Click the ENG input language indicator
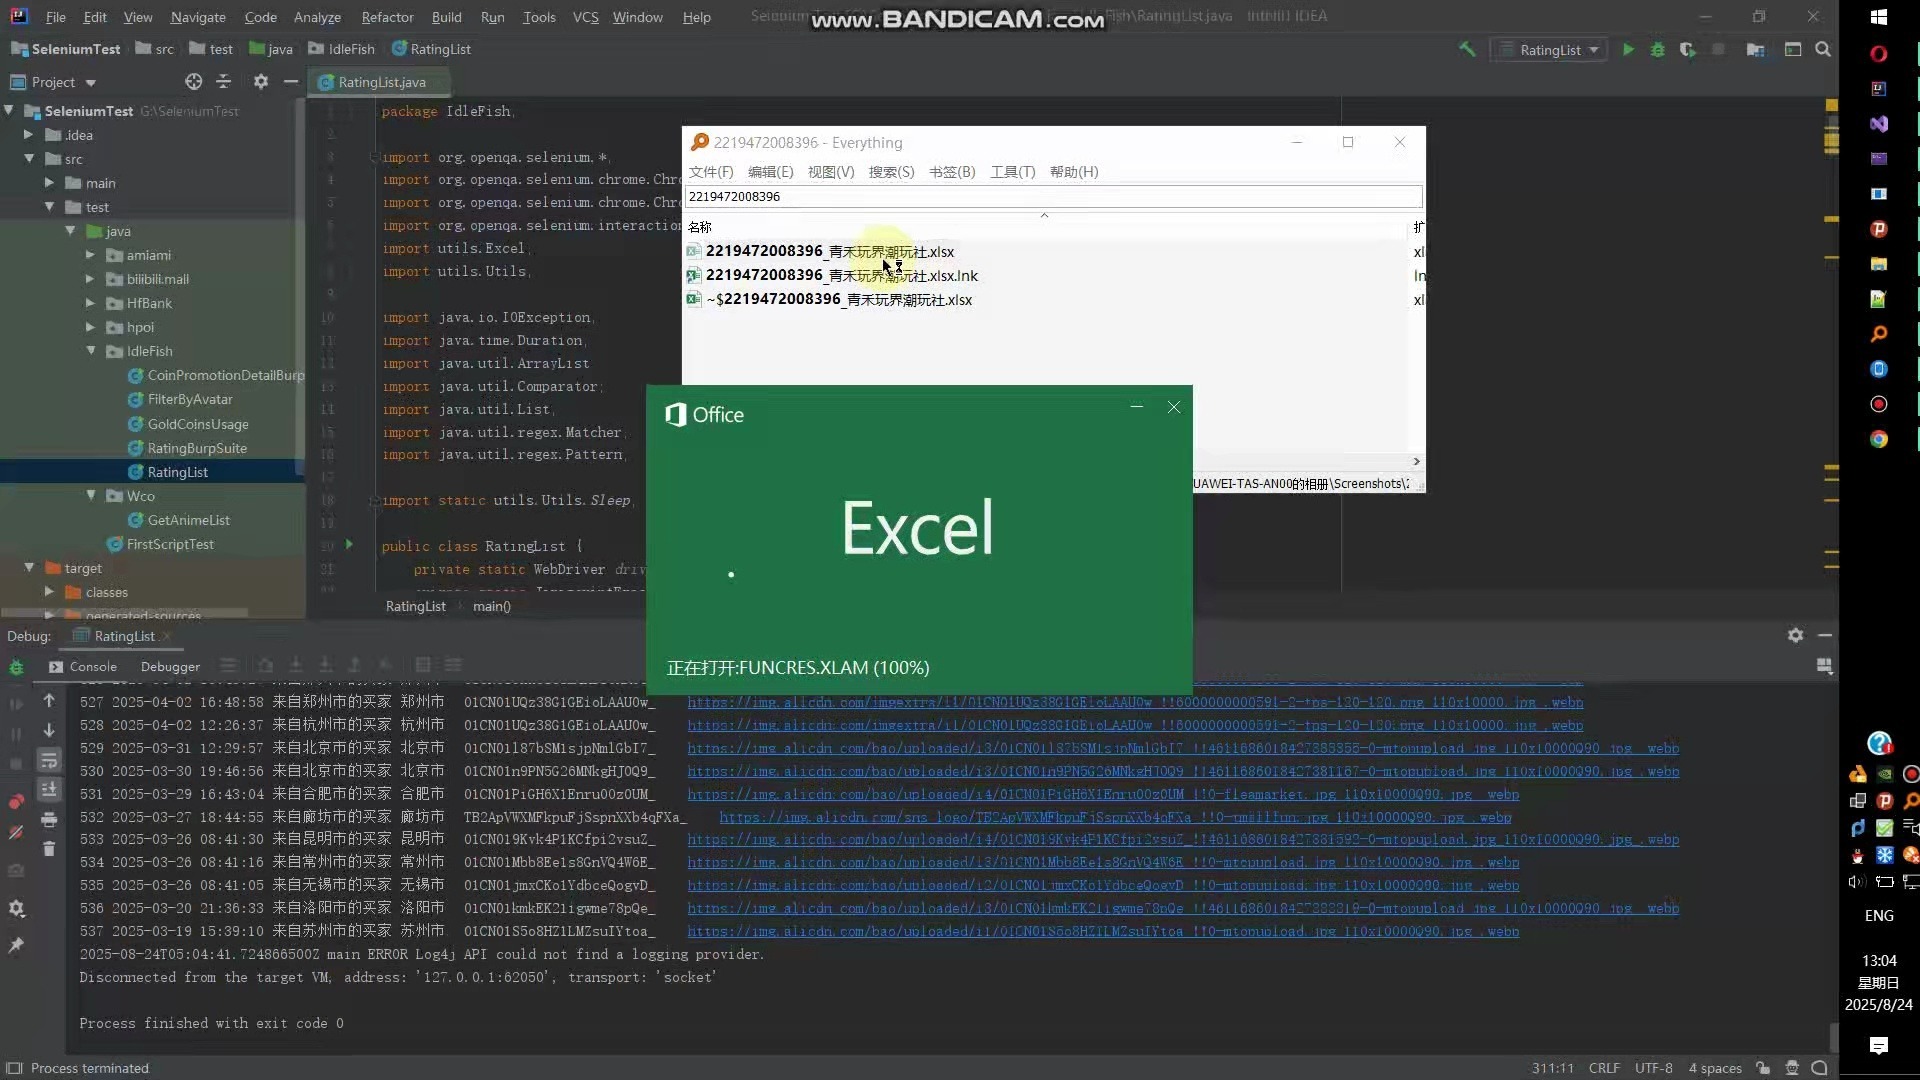The image size is (1920, 1080). click(1879, 915)
